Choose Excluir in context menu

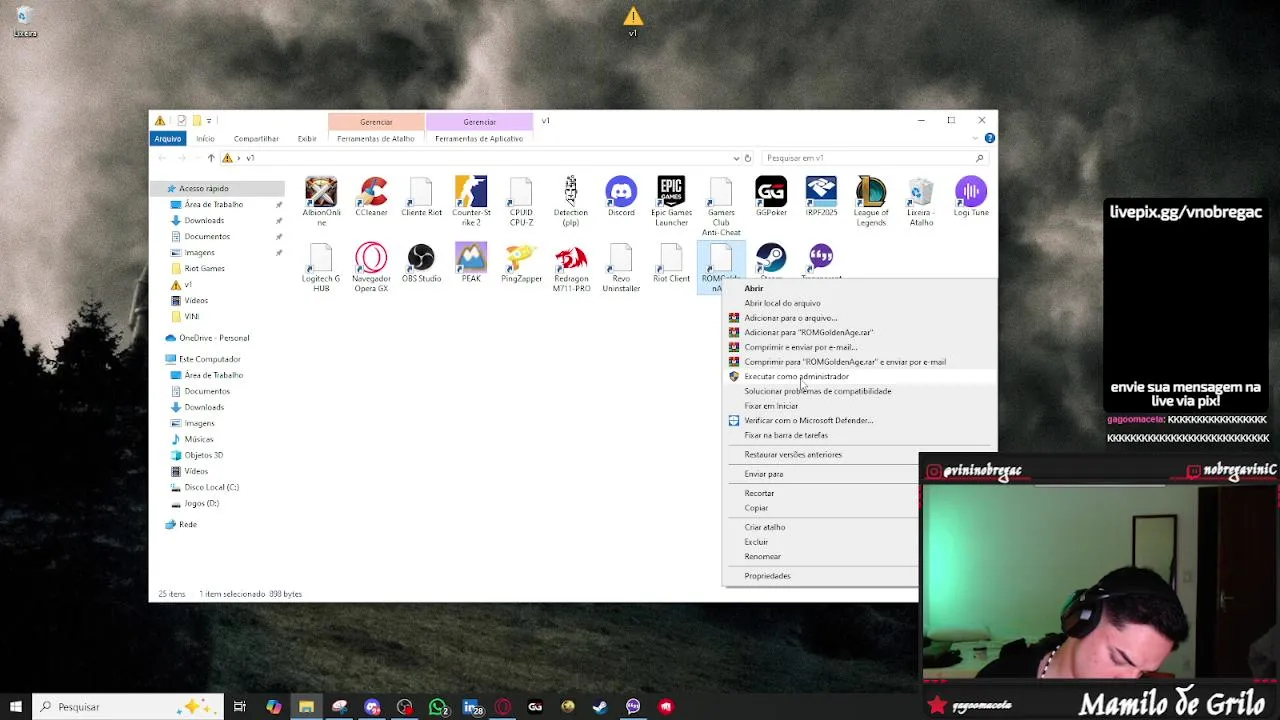click(x=756, y=542)
